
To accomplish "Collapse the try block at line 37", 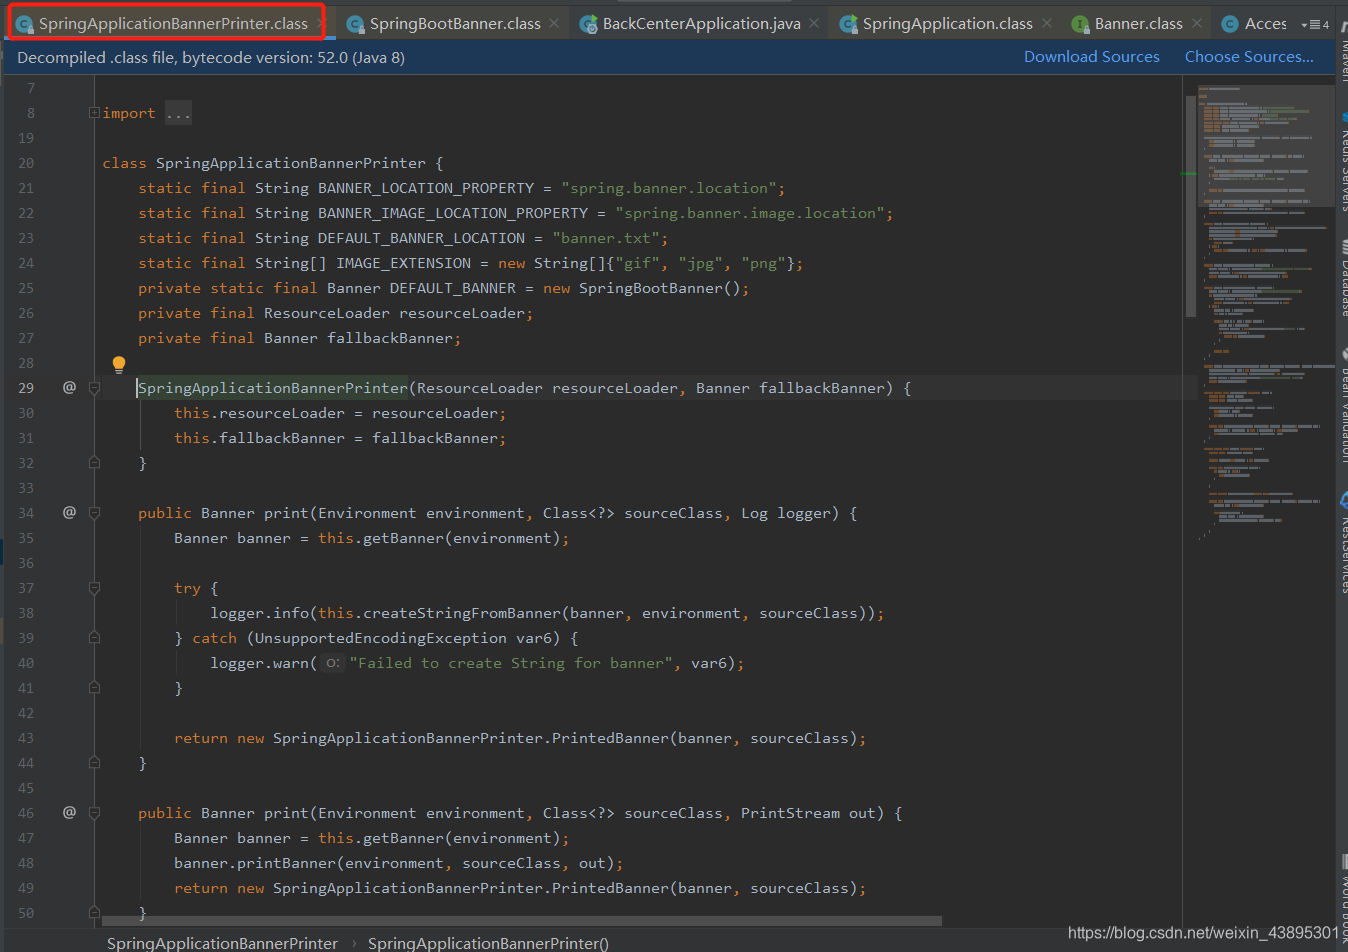I will tap(94, 588).
